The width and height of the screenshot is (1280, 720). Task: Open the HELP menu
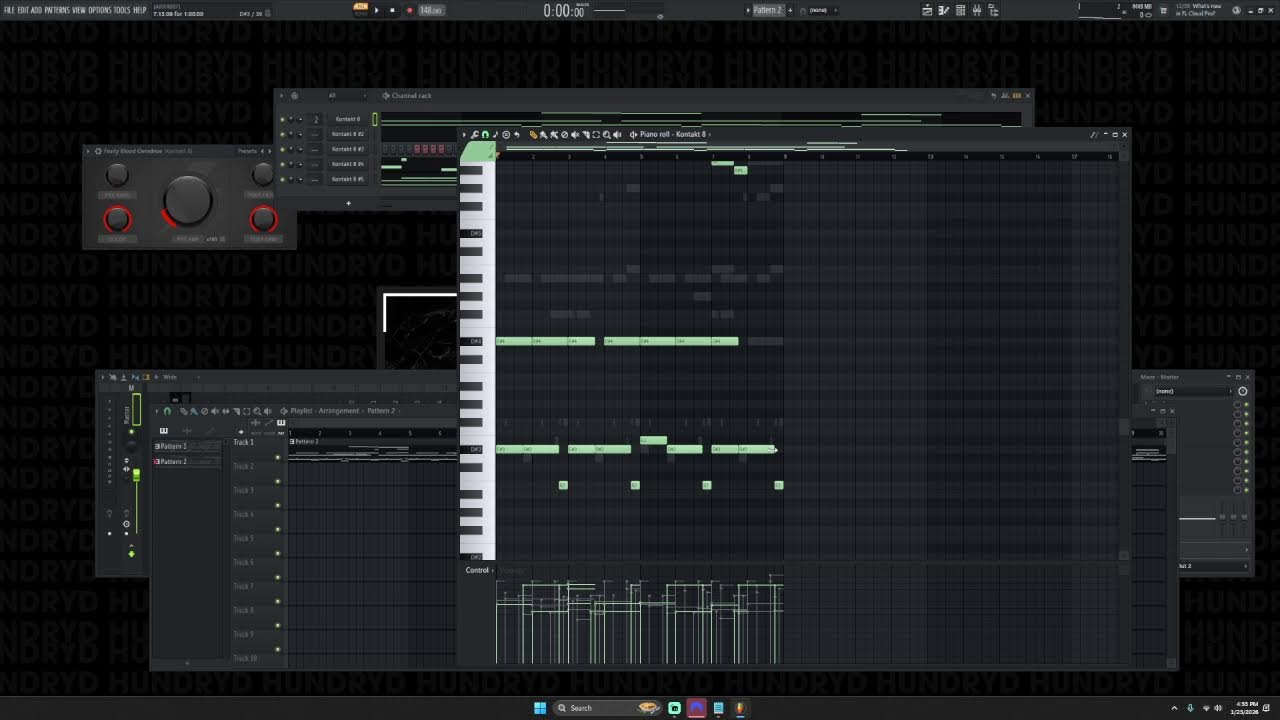140,10
